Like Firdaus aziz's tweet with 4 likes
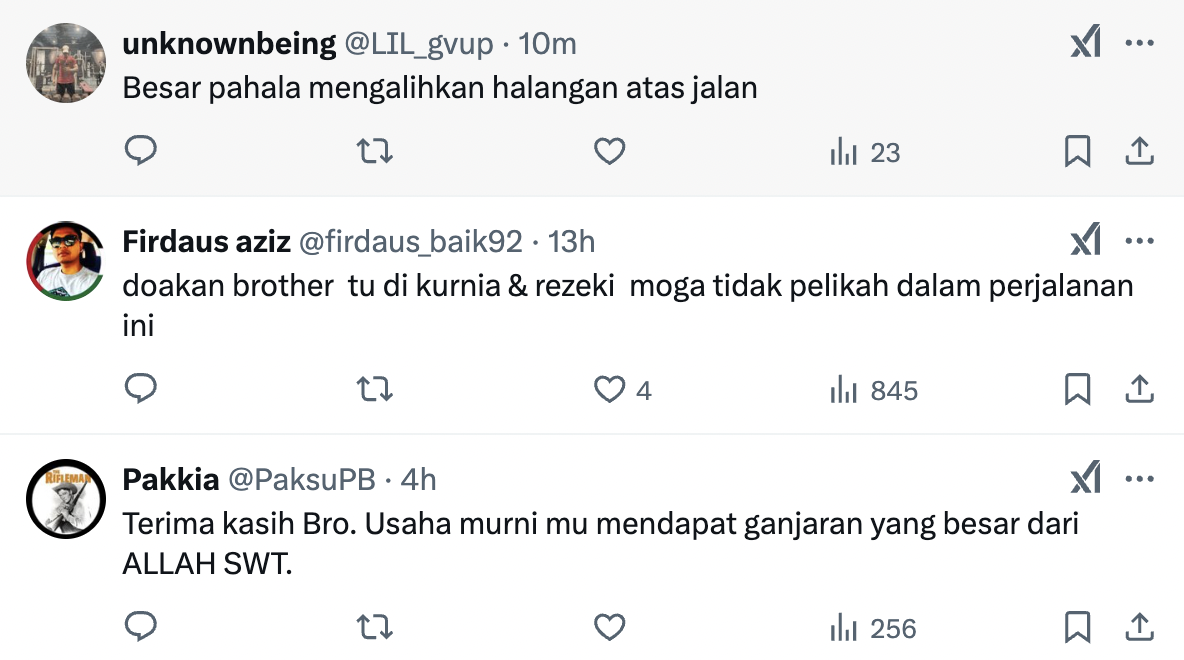This screenshot has width=1184, height=660. tap(609, 389)
